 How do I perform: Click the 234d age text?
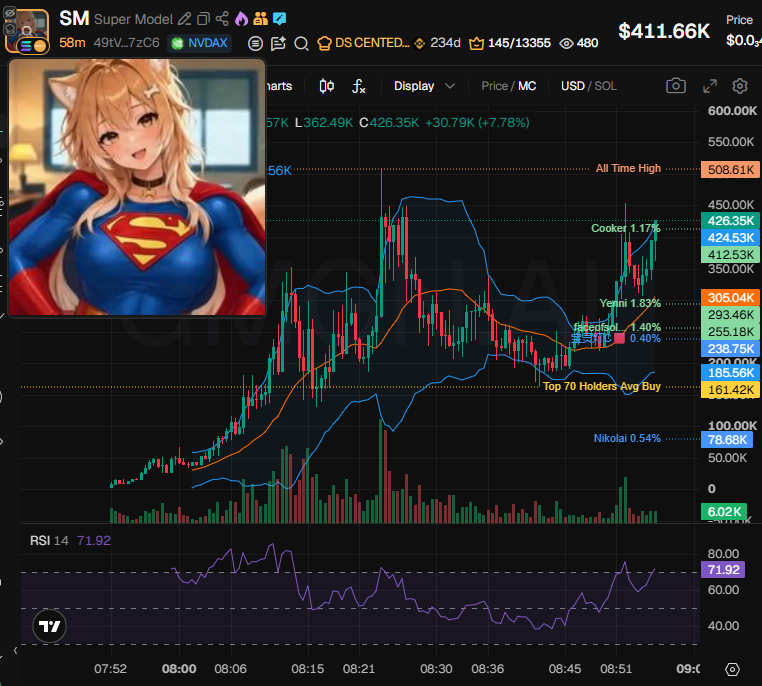(445, 43)
